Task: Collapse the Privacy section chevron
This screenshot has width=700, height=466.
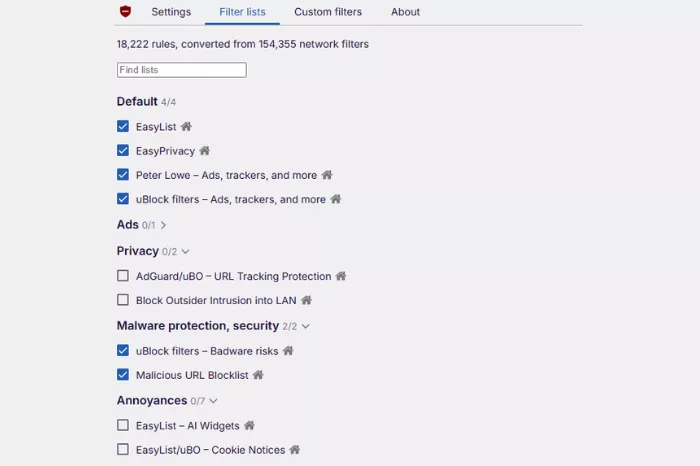Action: tap(186, 251)
